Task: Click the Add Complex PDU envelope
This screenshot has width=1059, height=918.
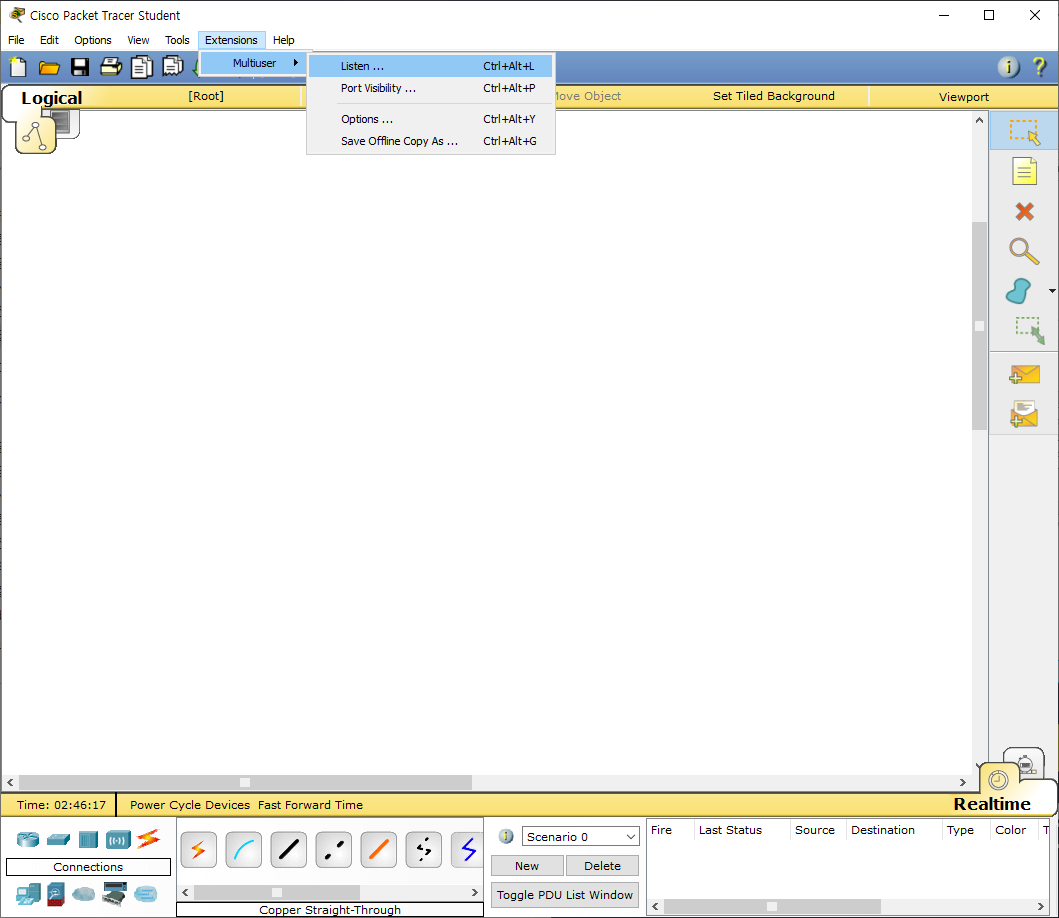Action: click(x=1024, y=414)
